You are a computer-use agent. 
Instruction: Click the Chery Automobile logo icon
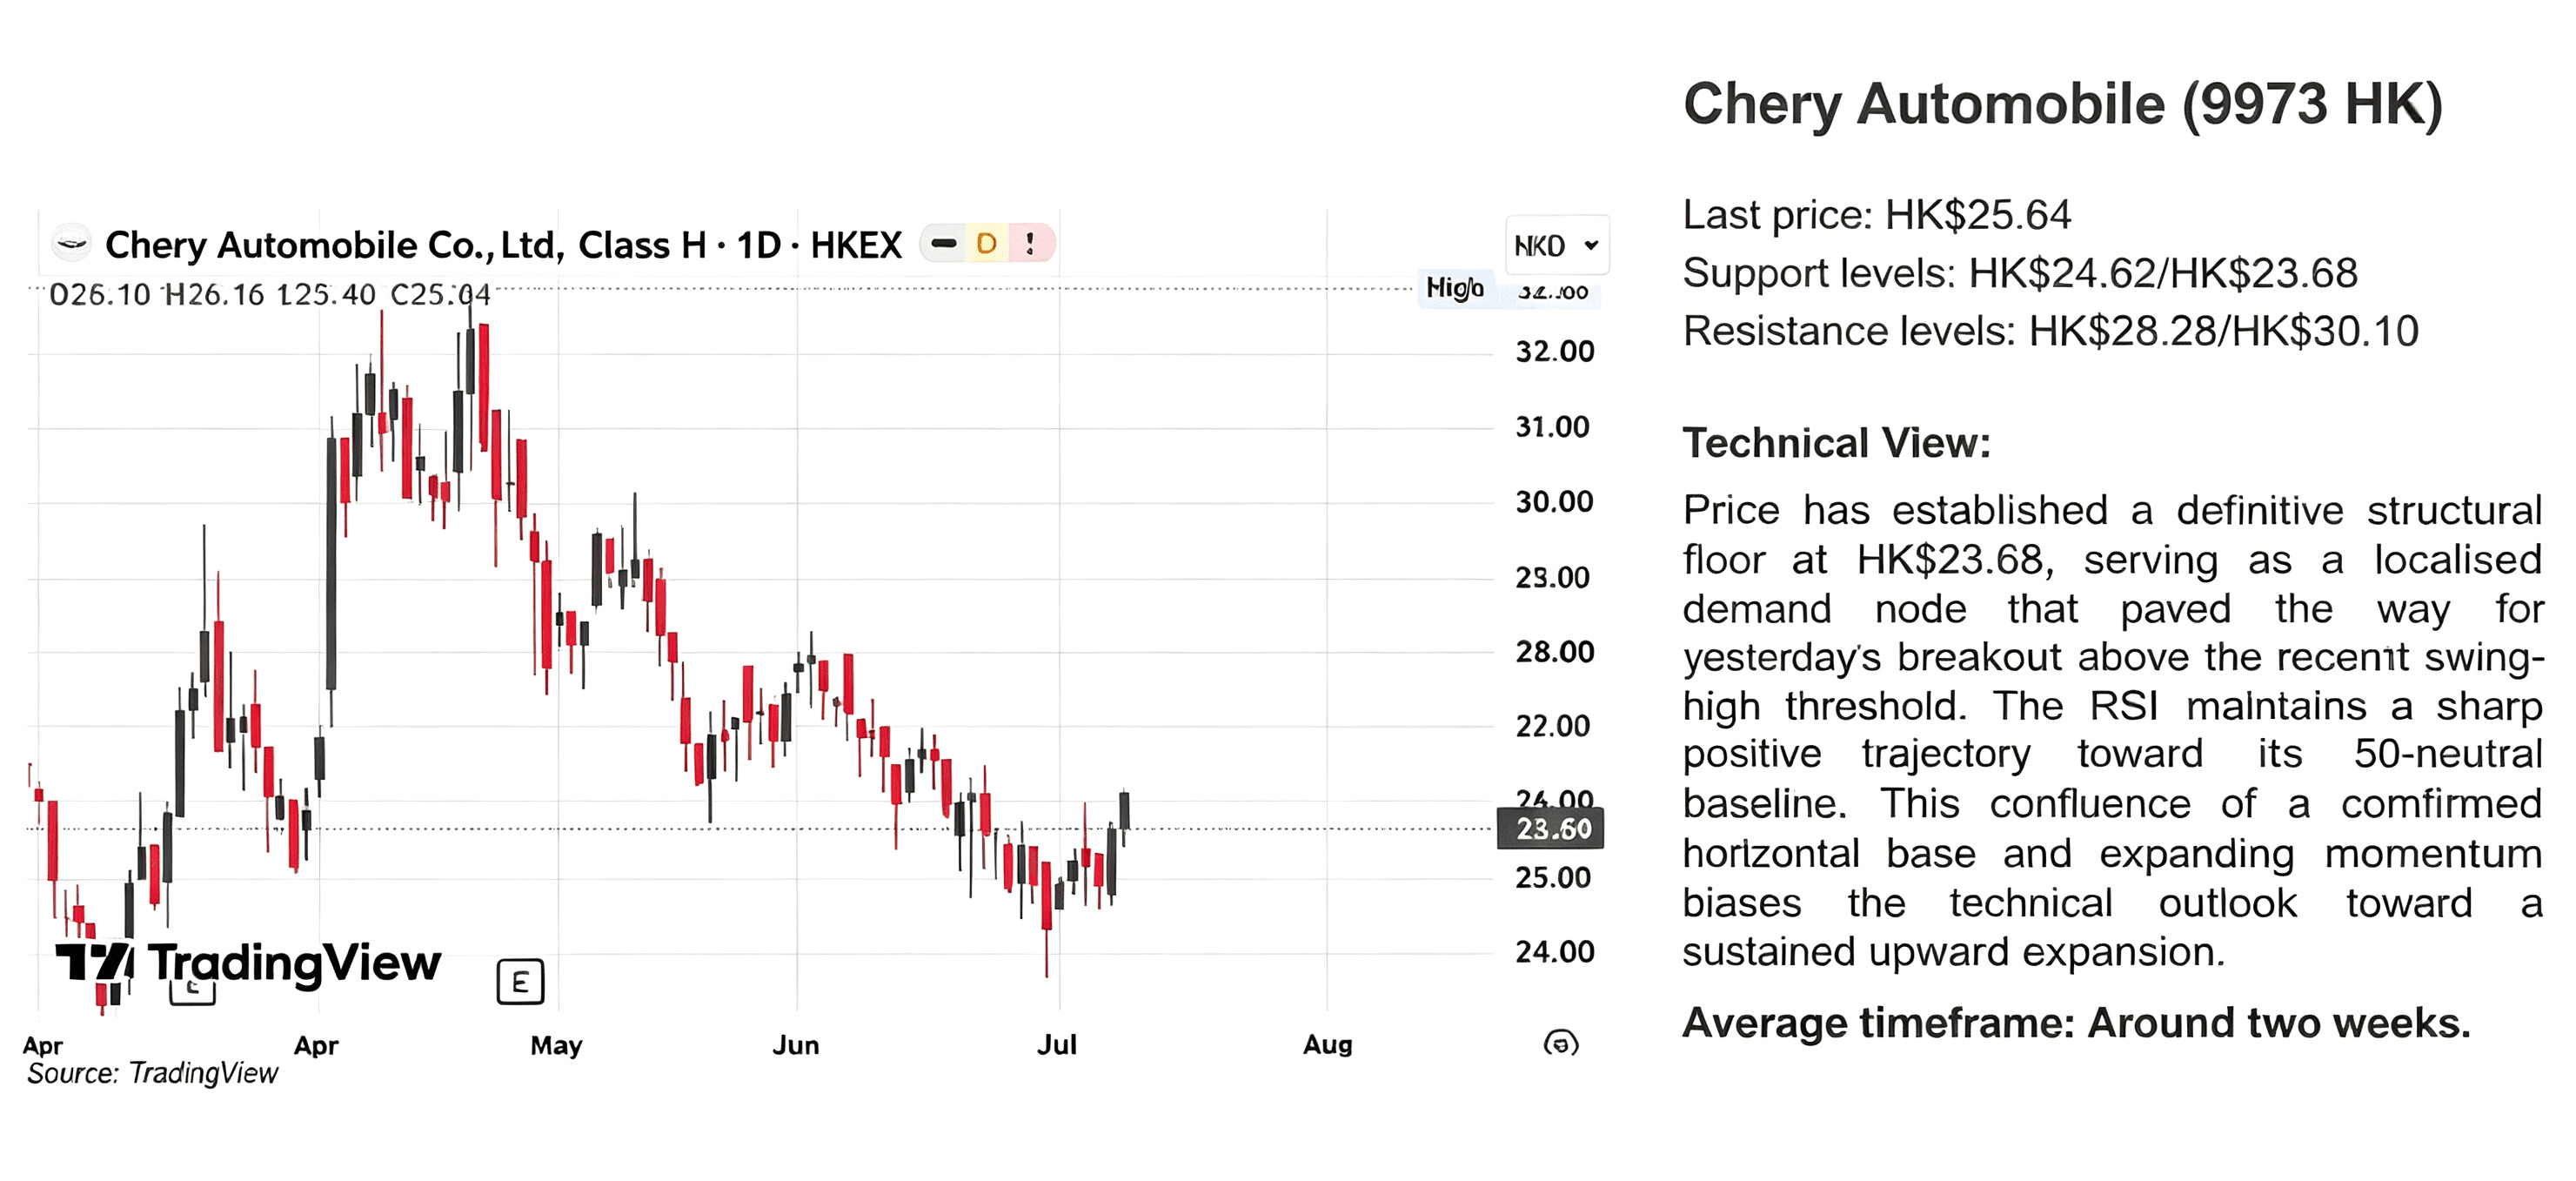tap(71, 242)
